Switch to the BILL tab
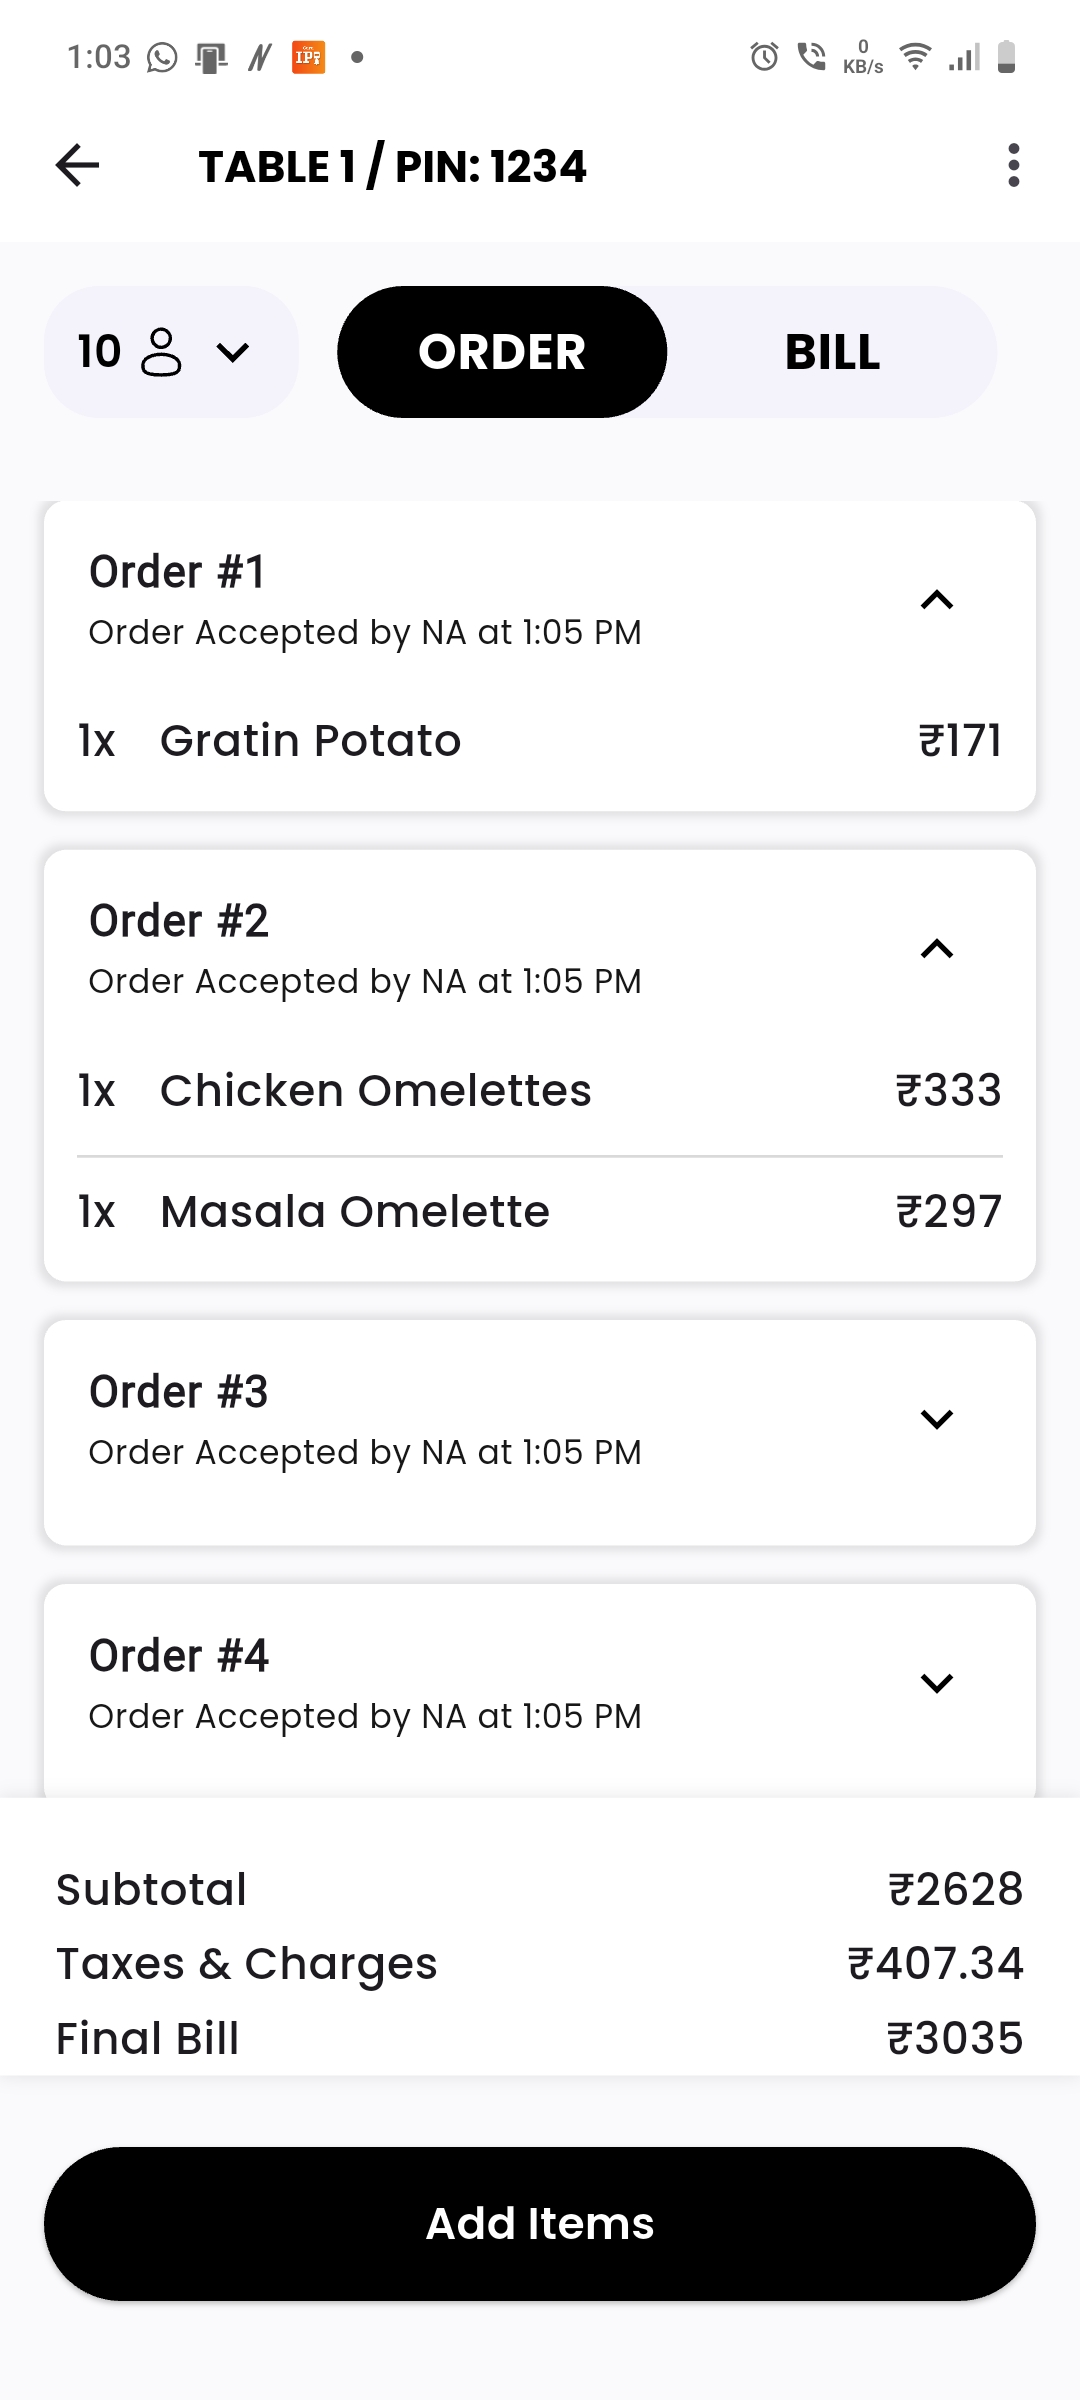 point(832,352)
